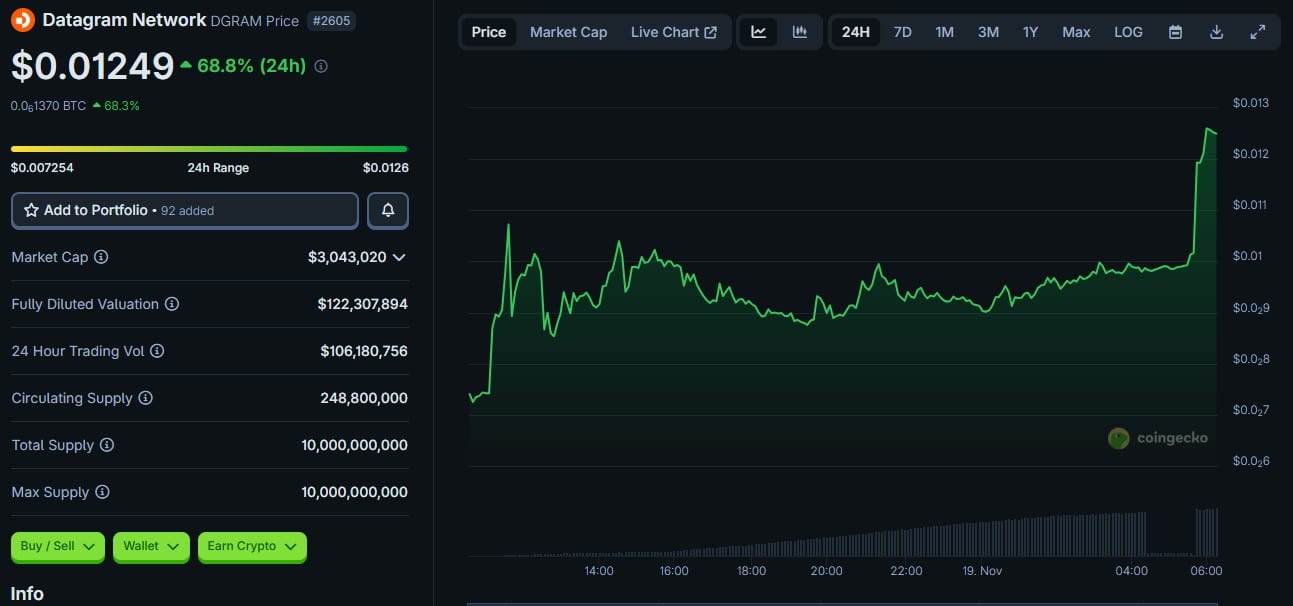
Task: Open the Earn Crypto dropdown
Action: pos(252,546)
